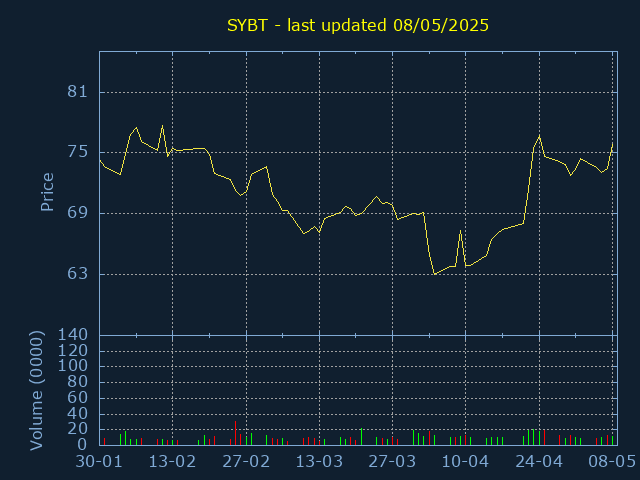Image resolution: width=640 pixels, height=480 pixels.
Task: Click the price axis label 63
Action: point(78,273)
